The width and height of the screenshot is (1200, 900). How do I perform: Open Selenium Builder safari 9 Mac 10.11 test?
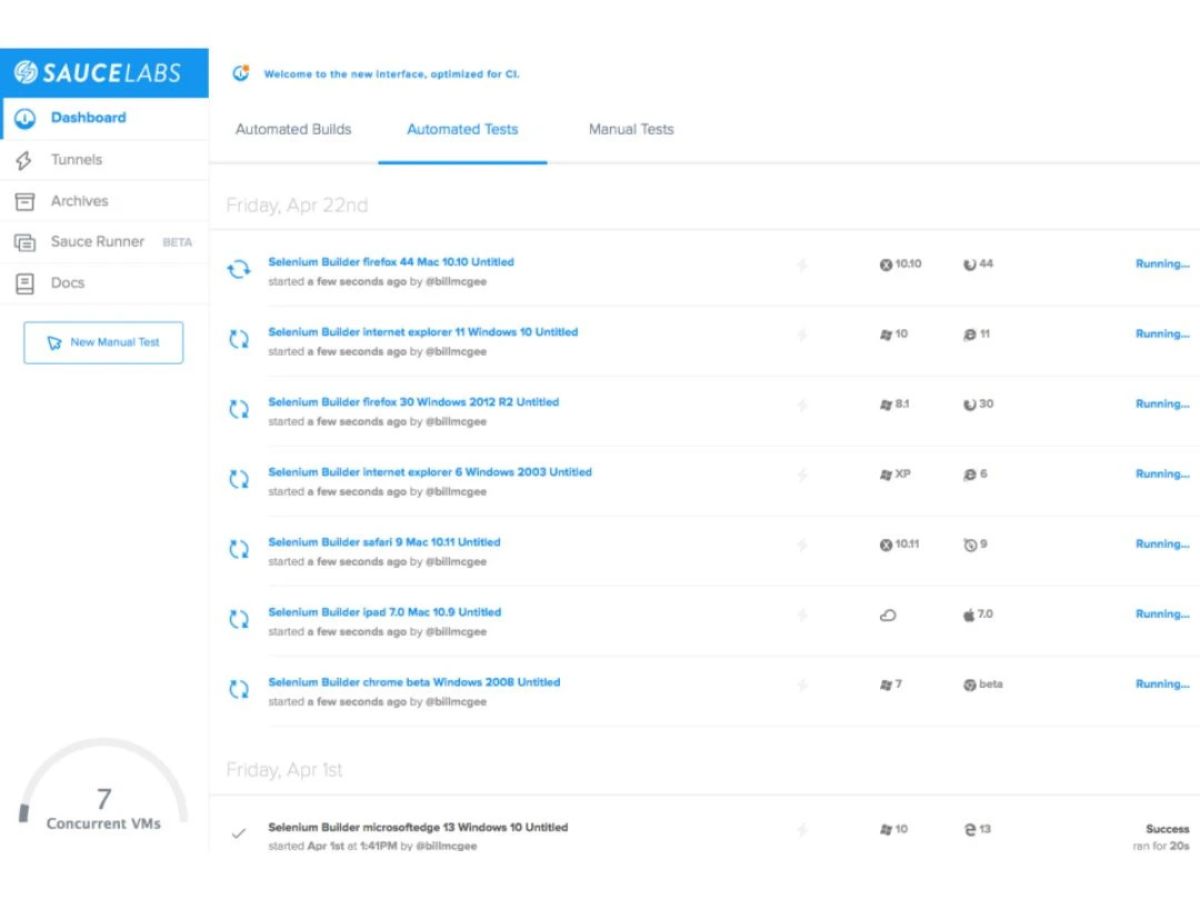[384, 542]
